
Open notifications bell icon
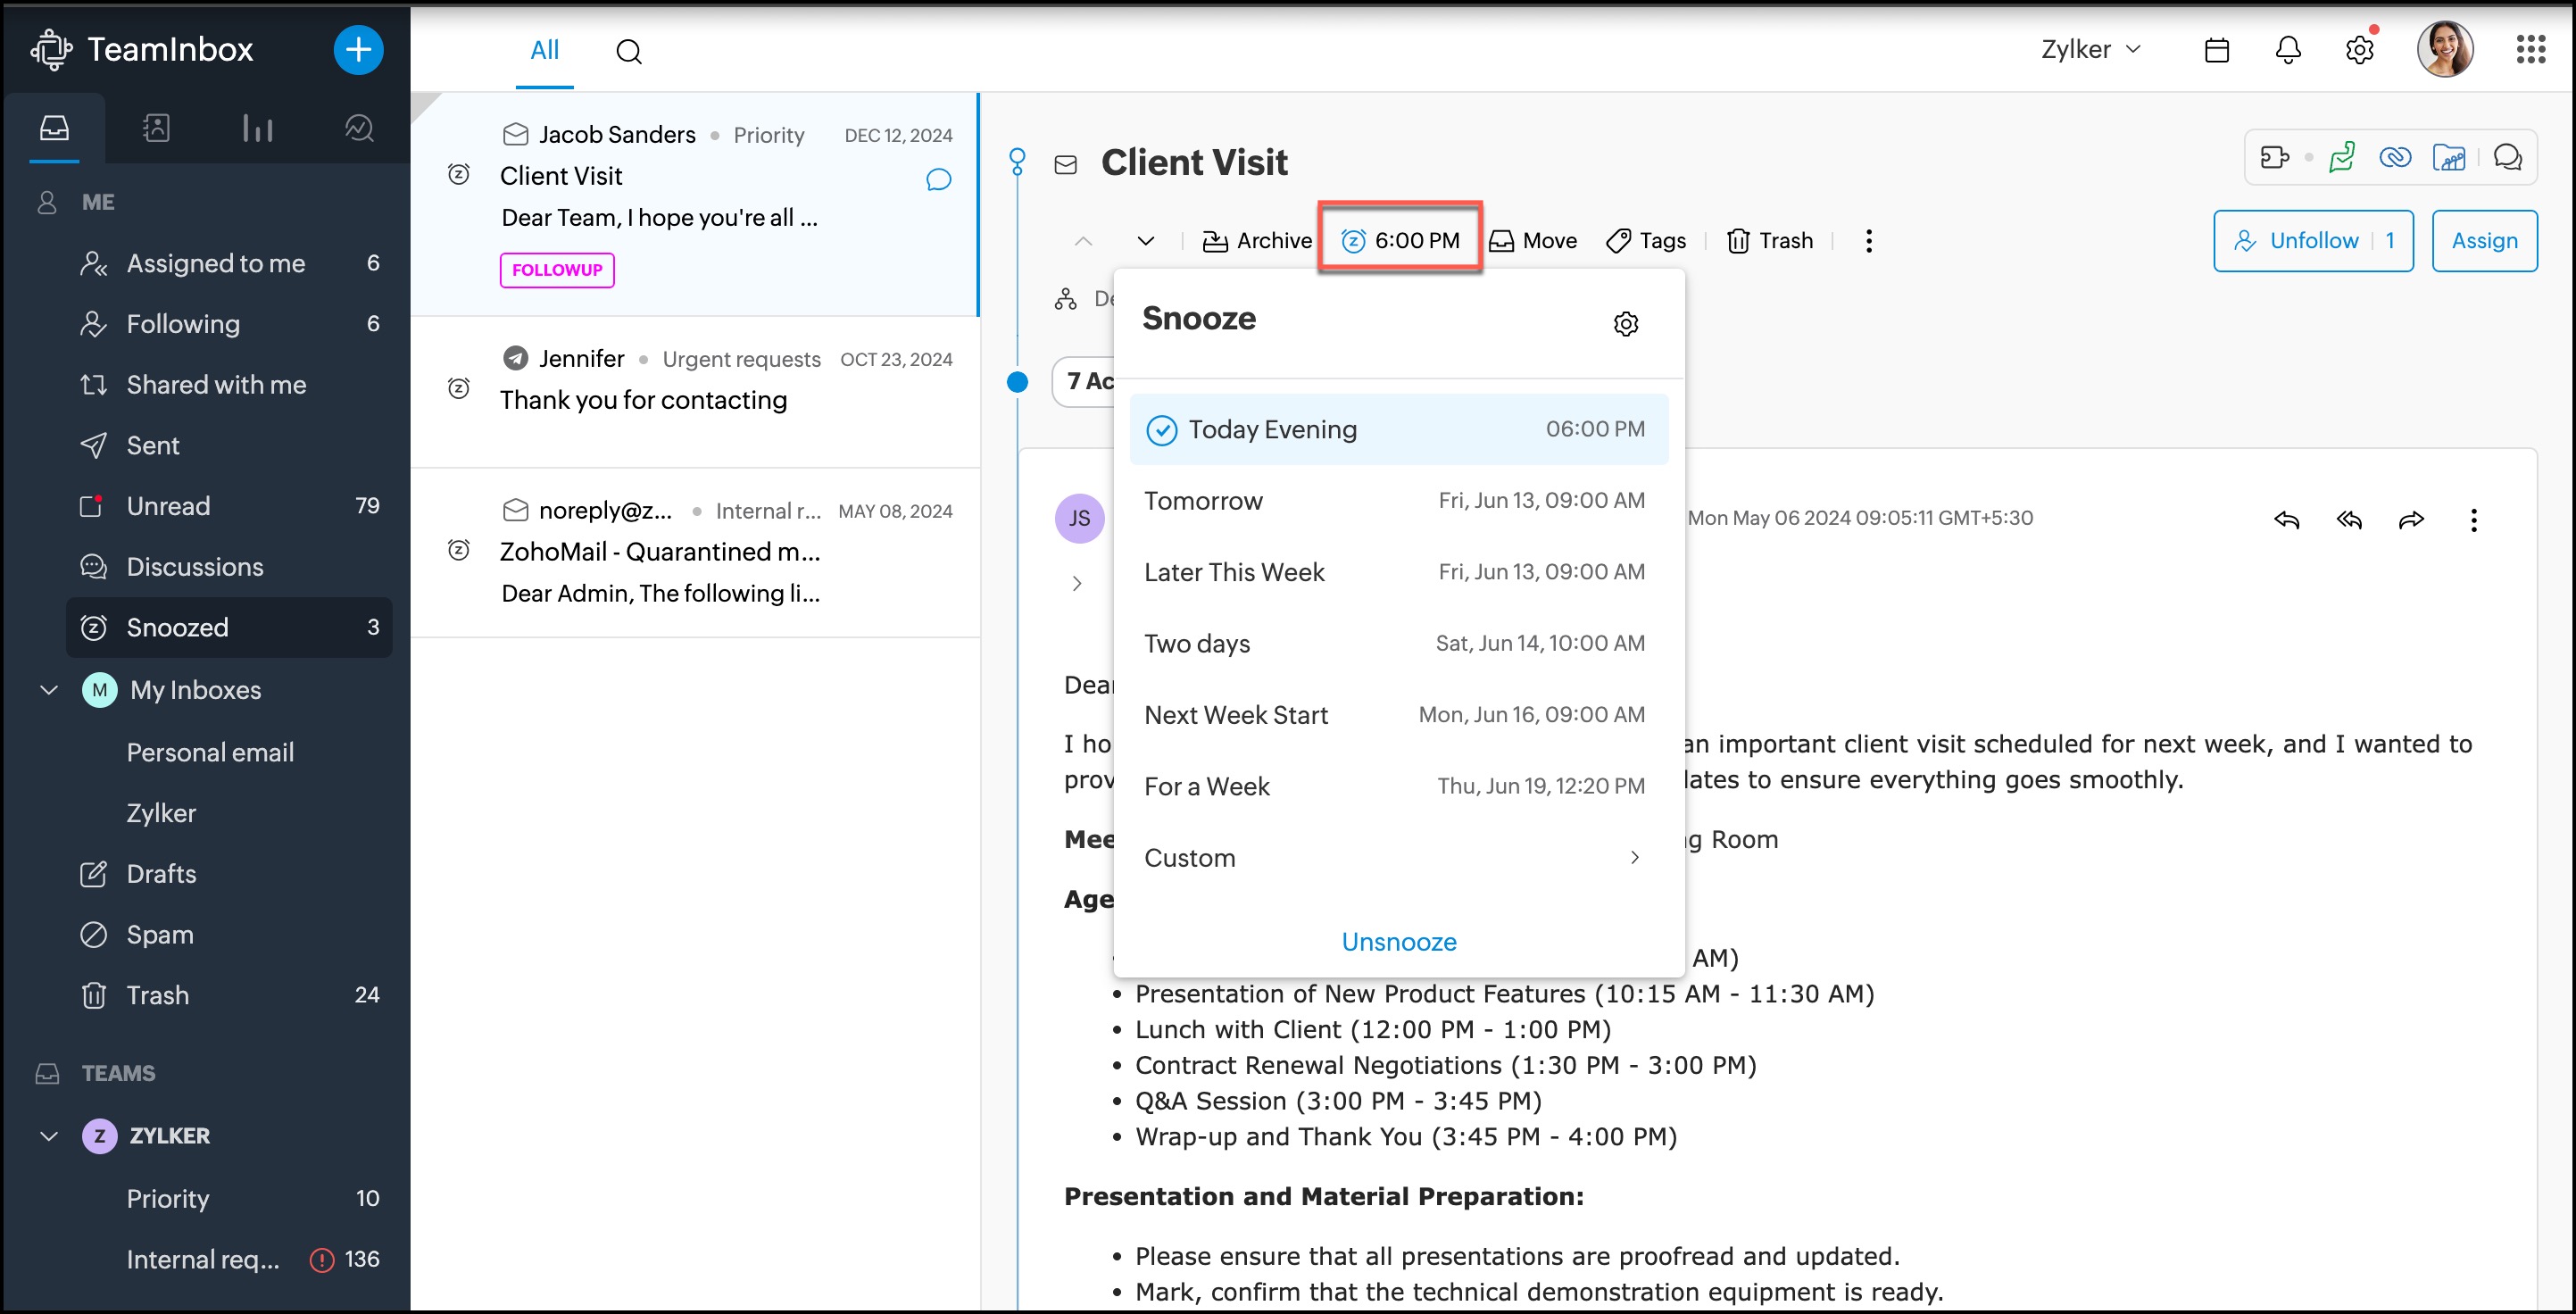tap(2288, 50)
